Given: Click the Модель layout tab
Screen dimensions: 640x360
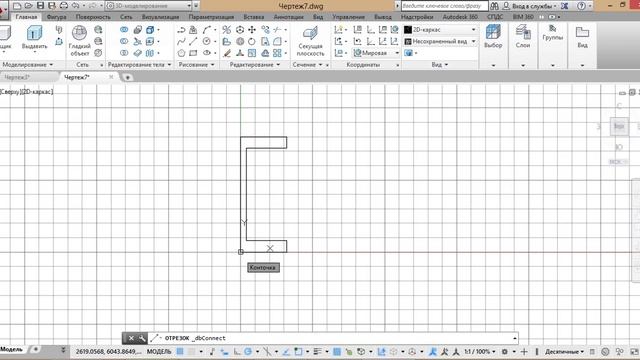Looking at the screenshot, I should [11, 349].
